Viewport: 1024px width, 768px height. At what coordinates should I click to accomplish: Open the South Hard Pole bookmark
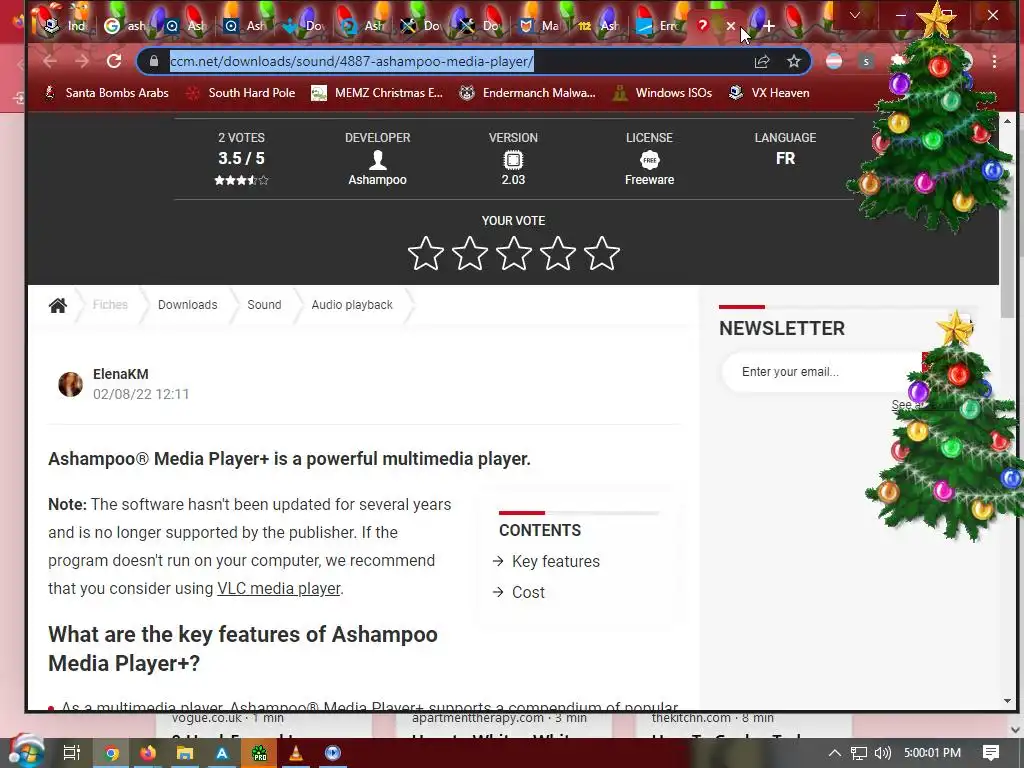(241, 93)
